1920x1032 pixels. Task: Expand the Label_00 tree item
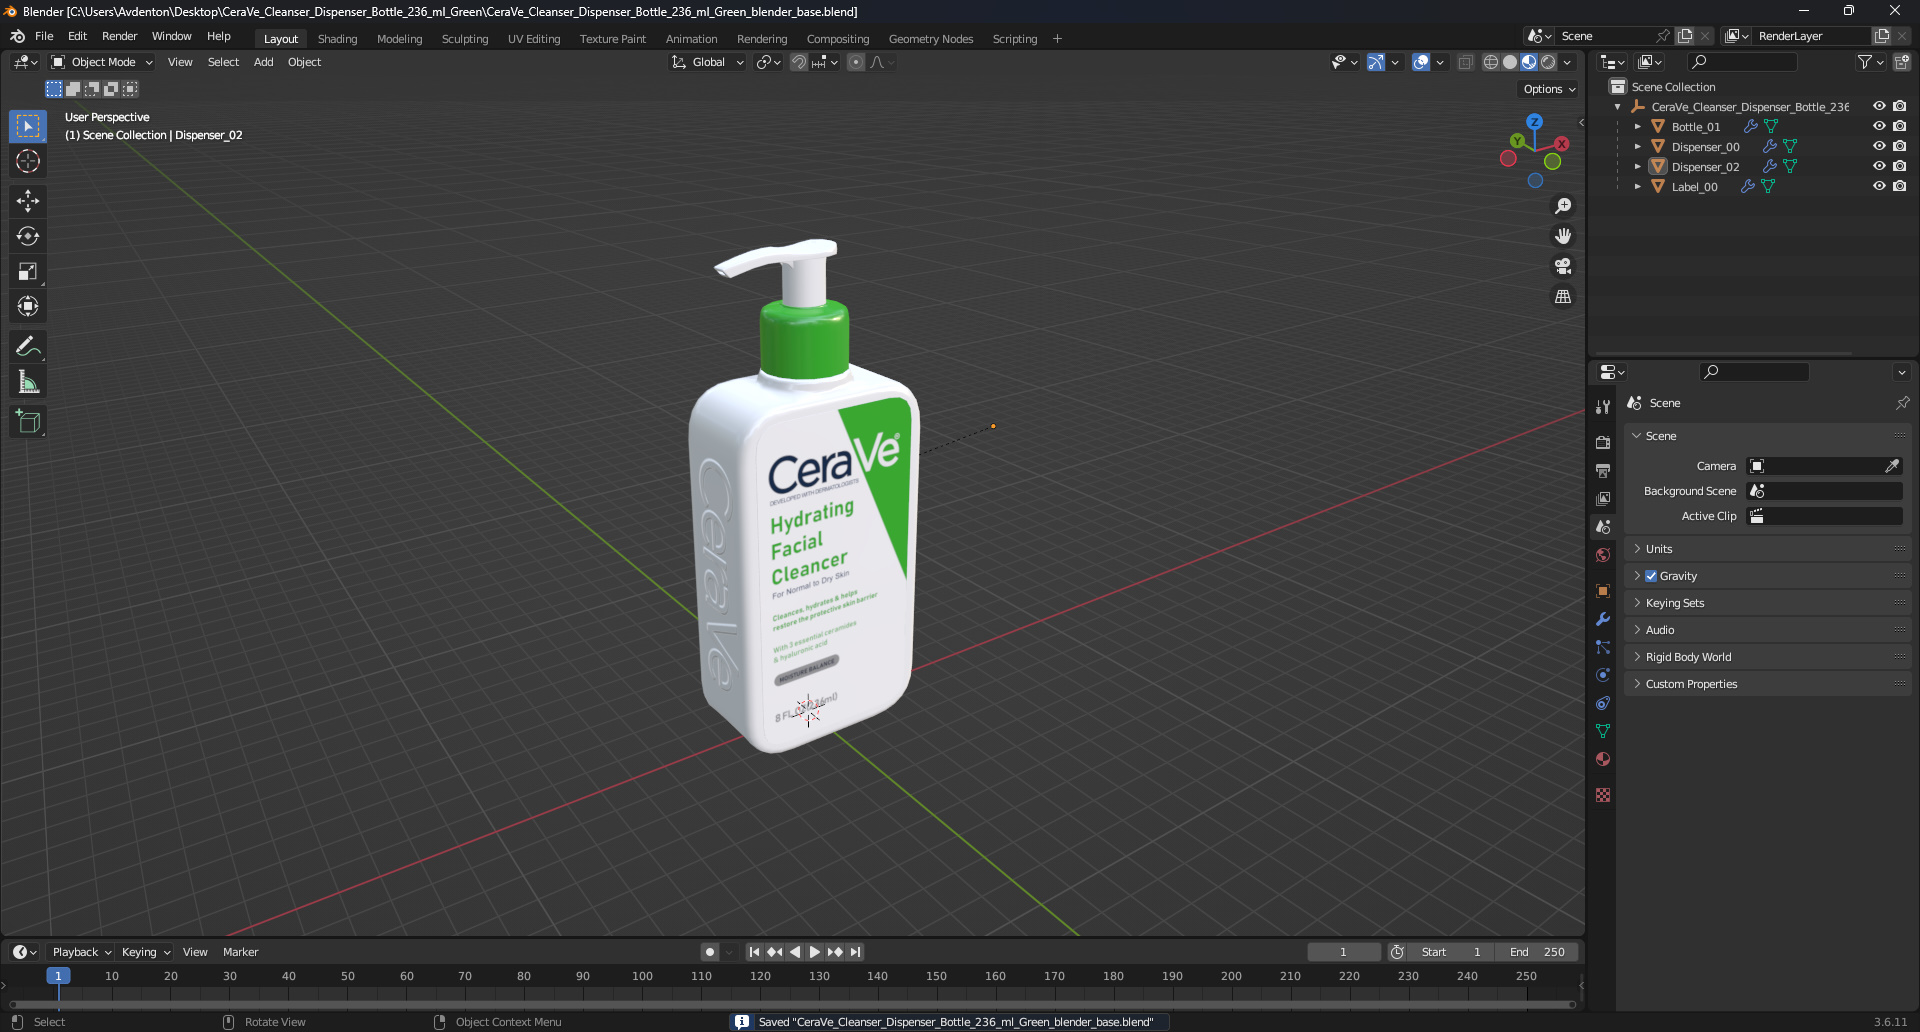(x=1637, y=187)
